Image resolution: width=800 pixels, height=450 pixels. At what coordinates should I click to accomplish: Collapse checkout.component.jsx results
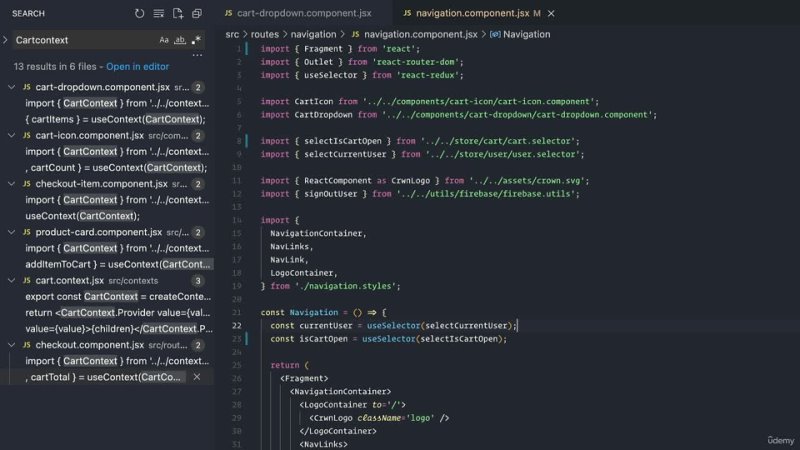pyautogui.click(x=11, y=345)
